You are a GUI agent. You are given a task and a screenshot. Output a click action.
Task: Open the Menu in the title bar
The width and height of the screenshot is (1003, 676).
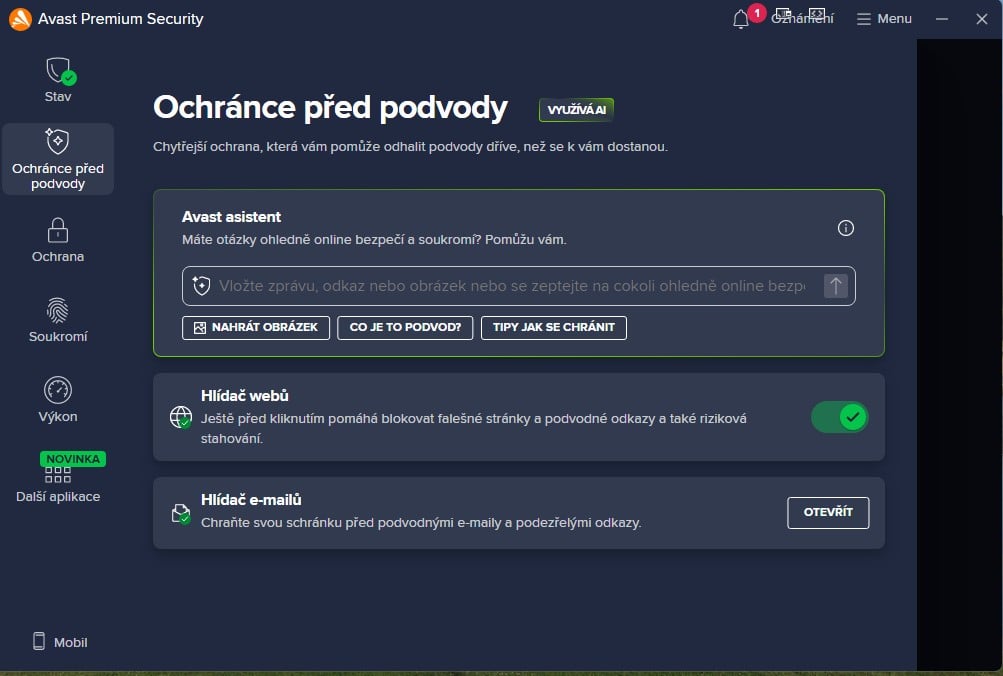click(883, 18)
